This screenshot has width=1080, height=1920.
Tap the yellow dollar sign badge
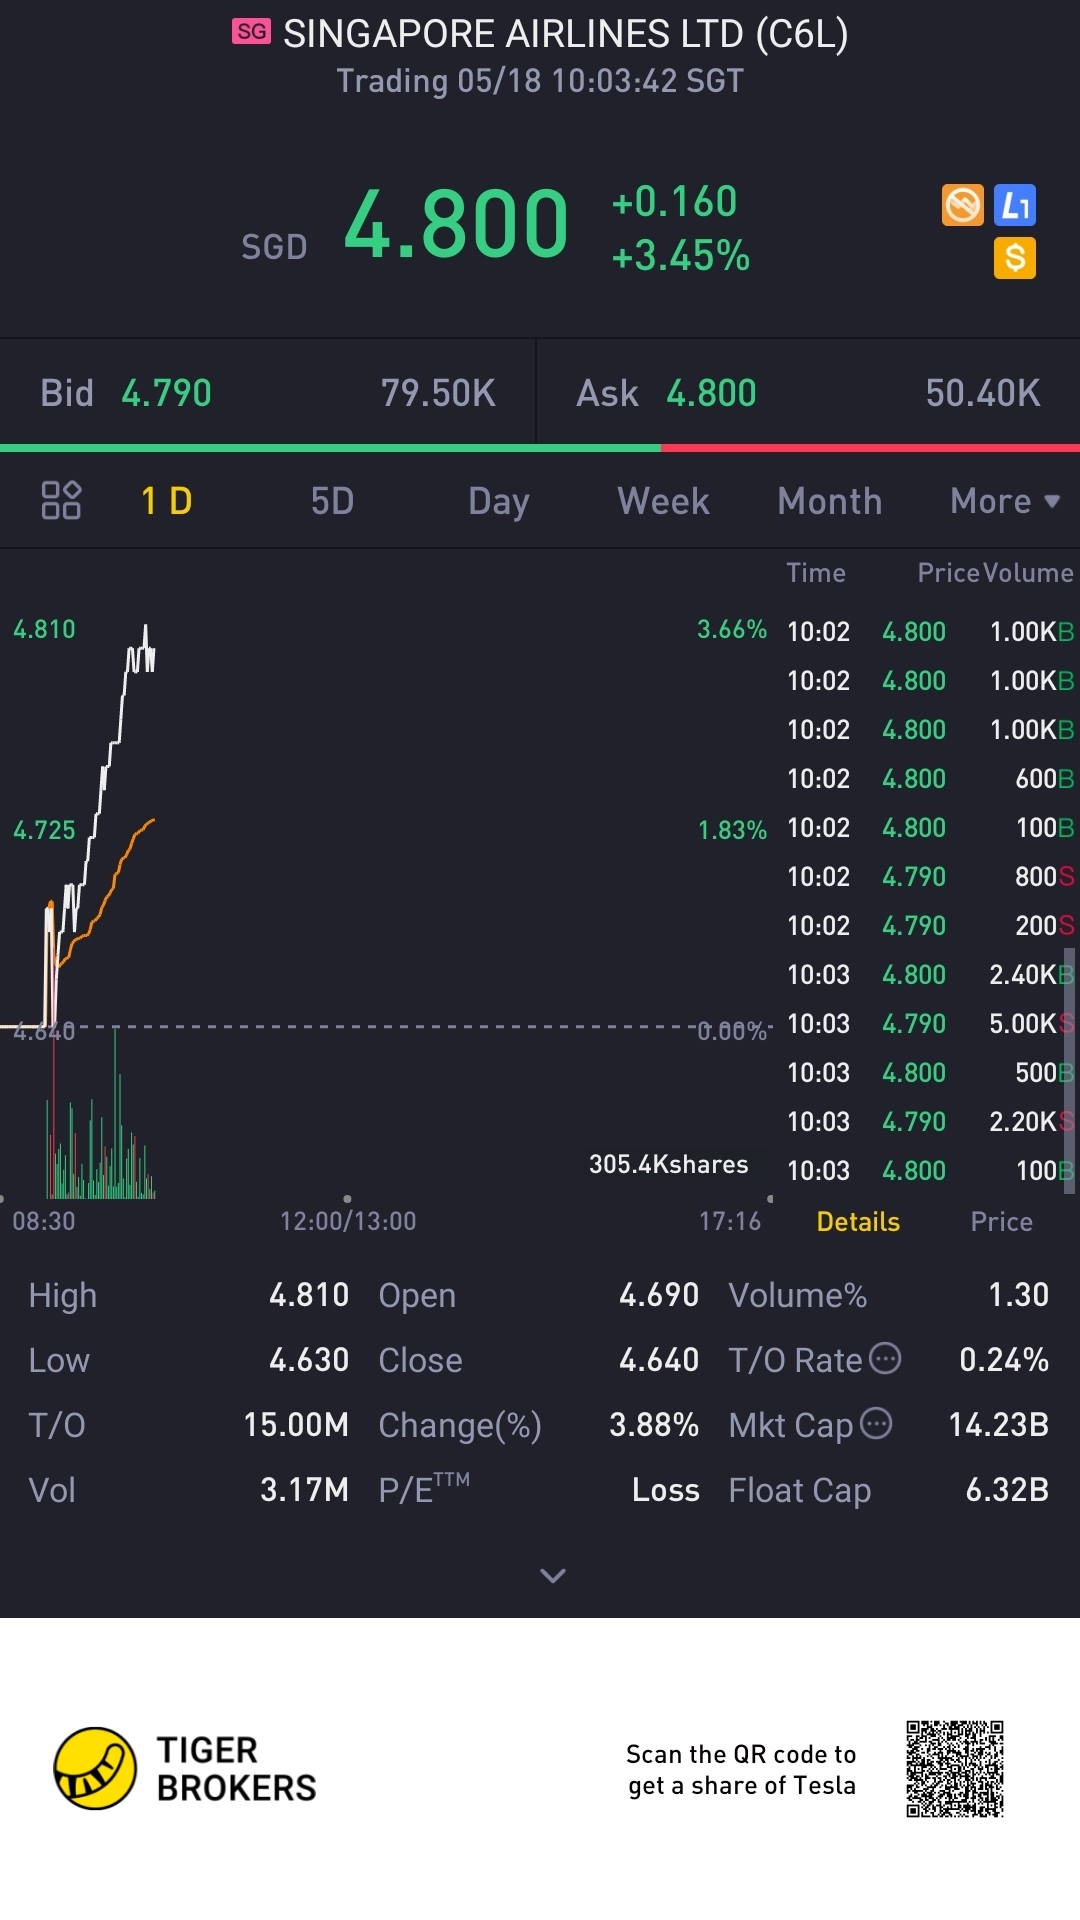point(1015,258)
